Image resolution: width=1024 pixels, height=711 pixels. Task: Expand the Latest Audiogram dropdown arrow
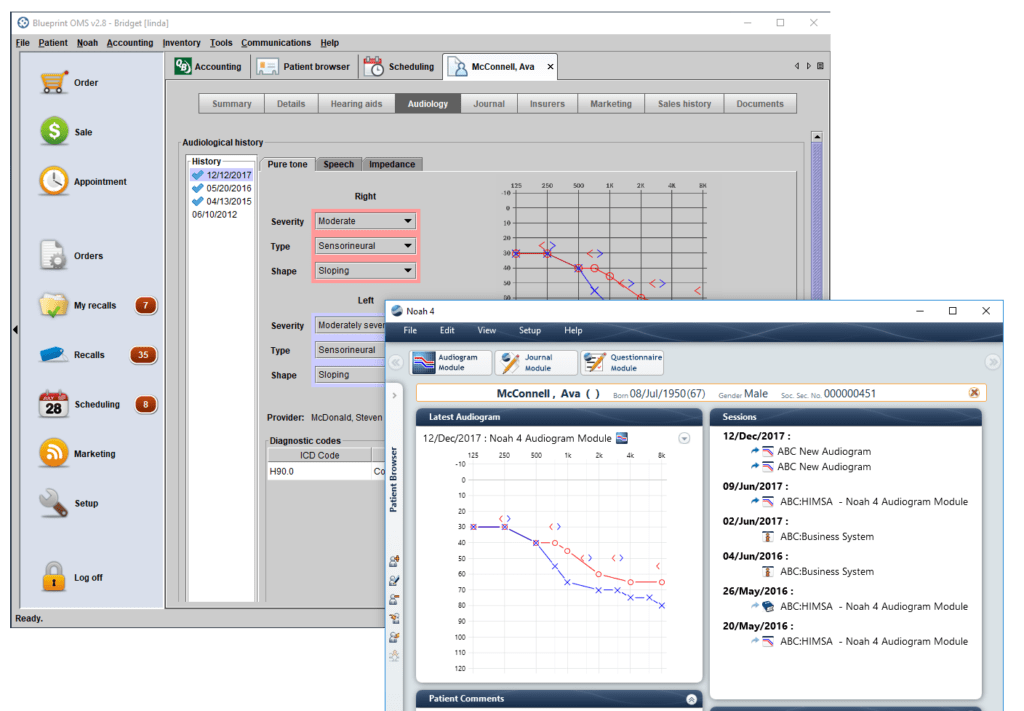pos(684,437)
